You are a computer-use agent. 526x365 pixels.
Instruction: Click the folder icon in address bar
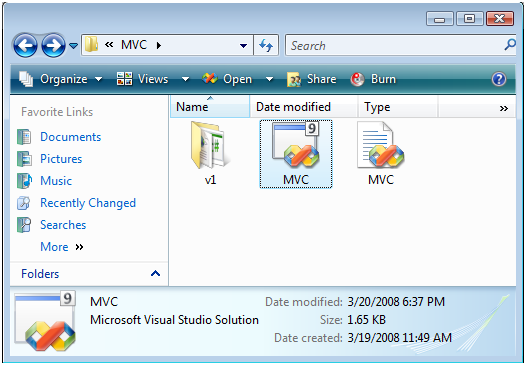click(91, 45)
